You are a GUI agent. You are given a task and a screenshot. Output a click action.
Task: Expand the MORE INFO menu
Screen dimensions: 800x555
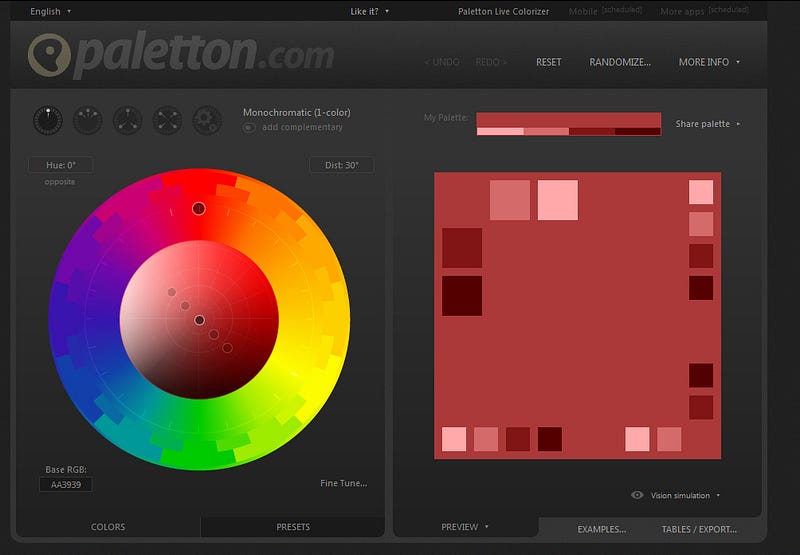pyautogui.click(x=709, y=62)
